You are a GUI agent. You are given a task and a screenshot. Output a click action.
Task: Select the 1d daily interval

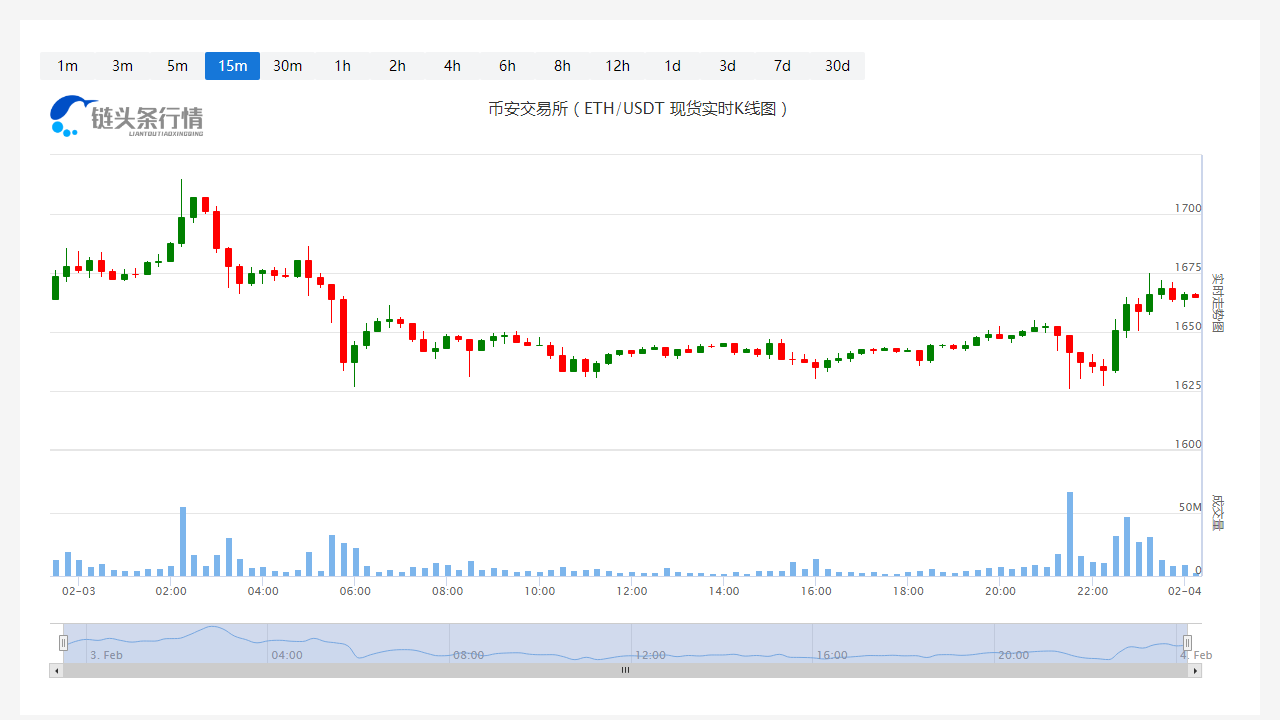[672, 66]
